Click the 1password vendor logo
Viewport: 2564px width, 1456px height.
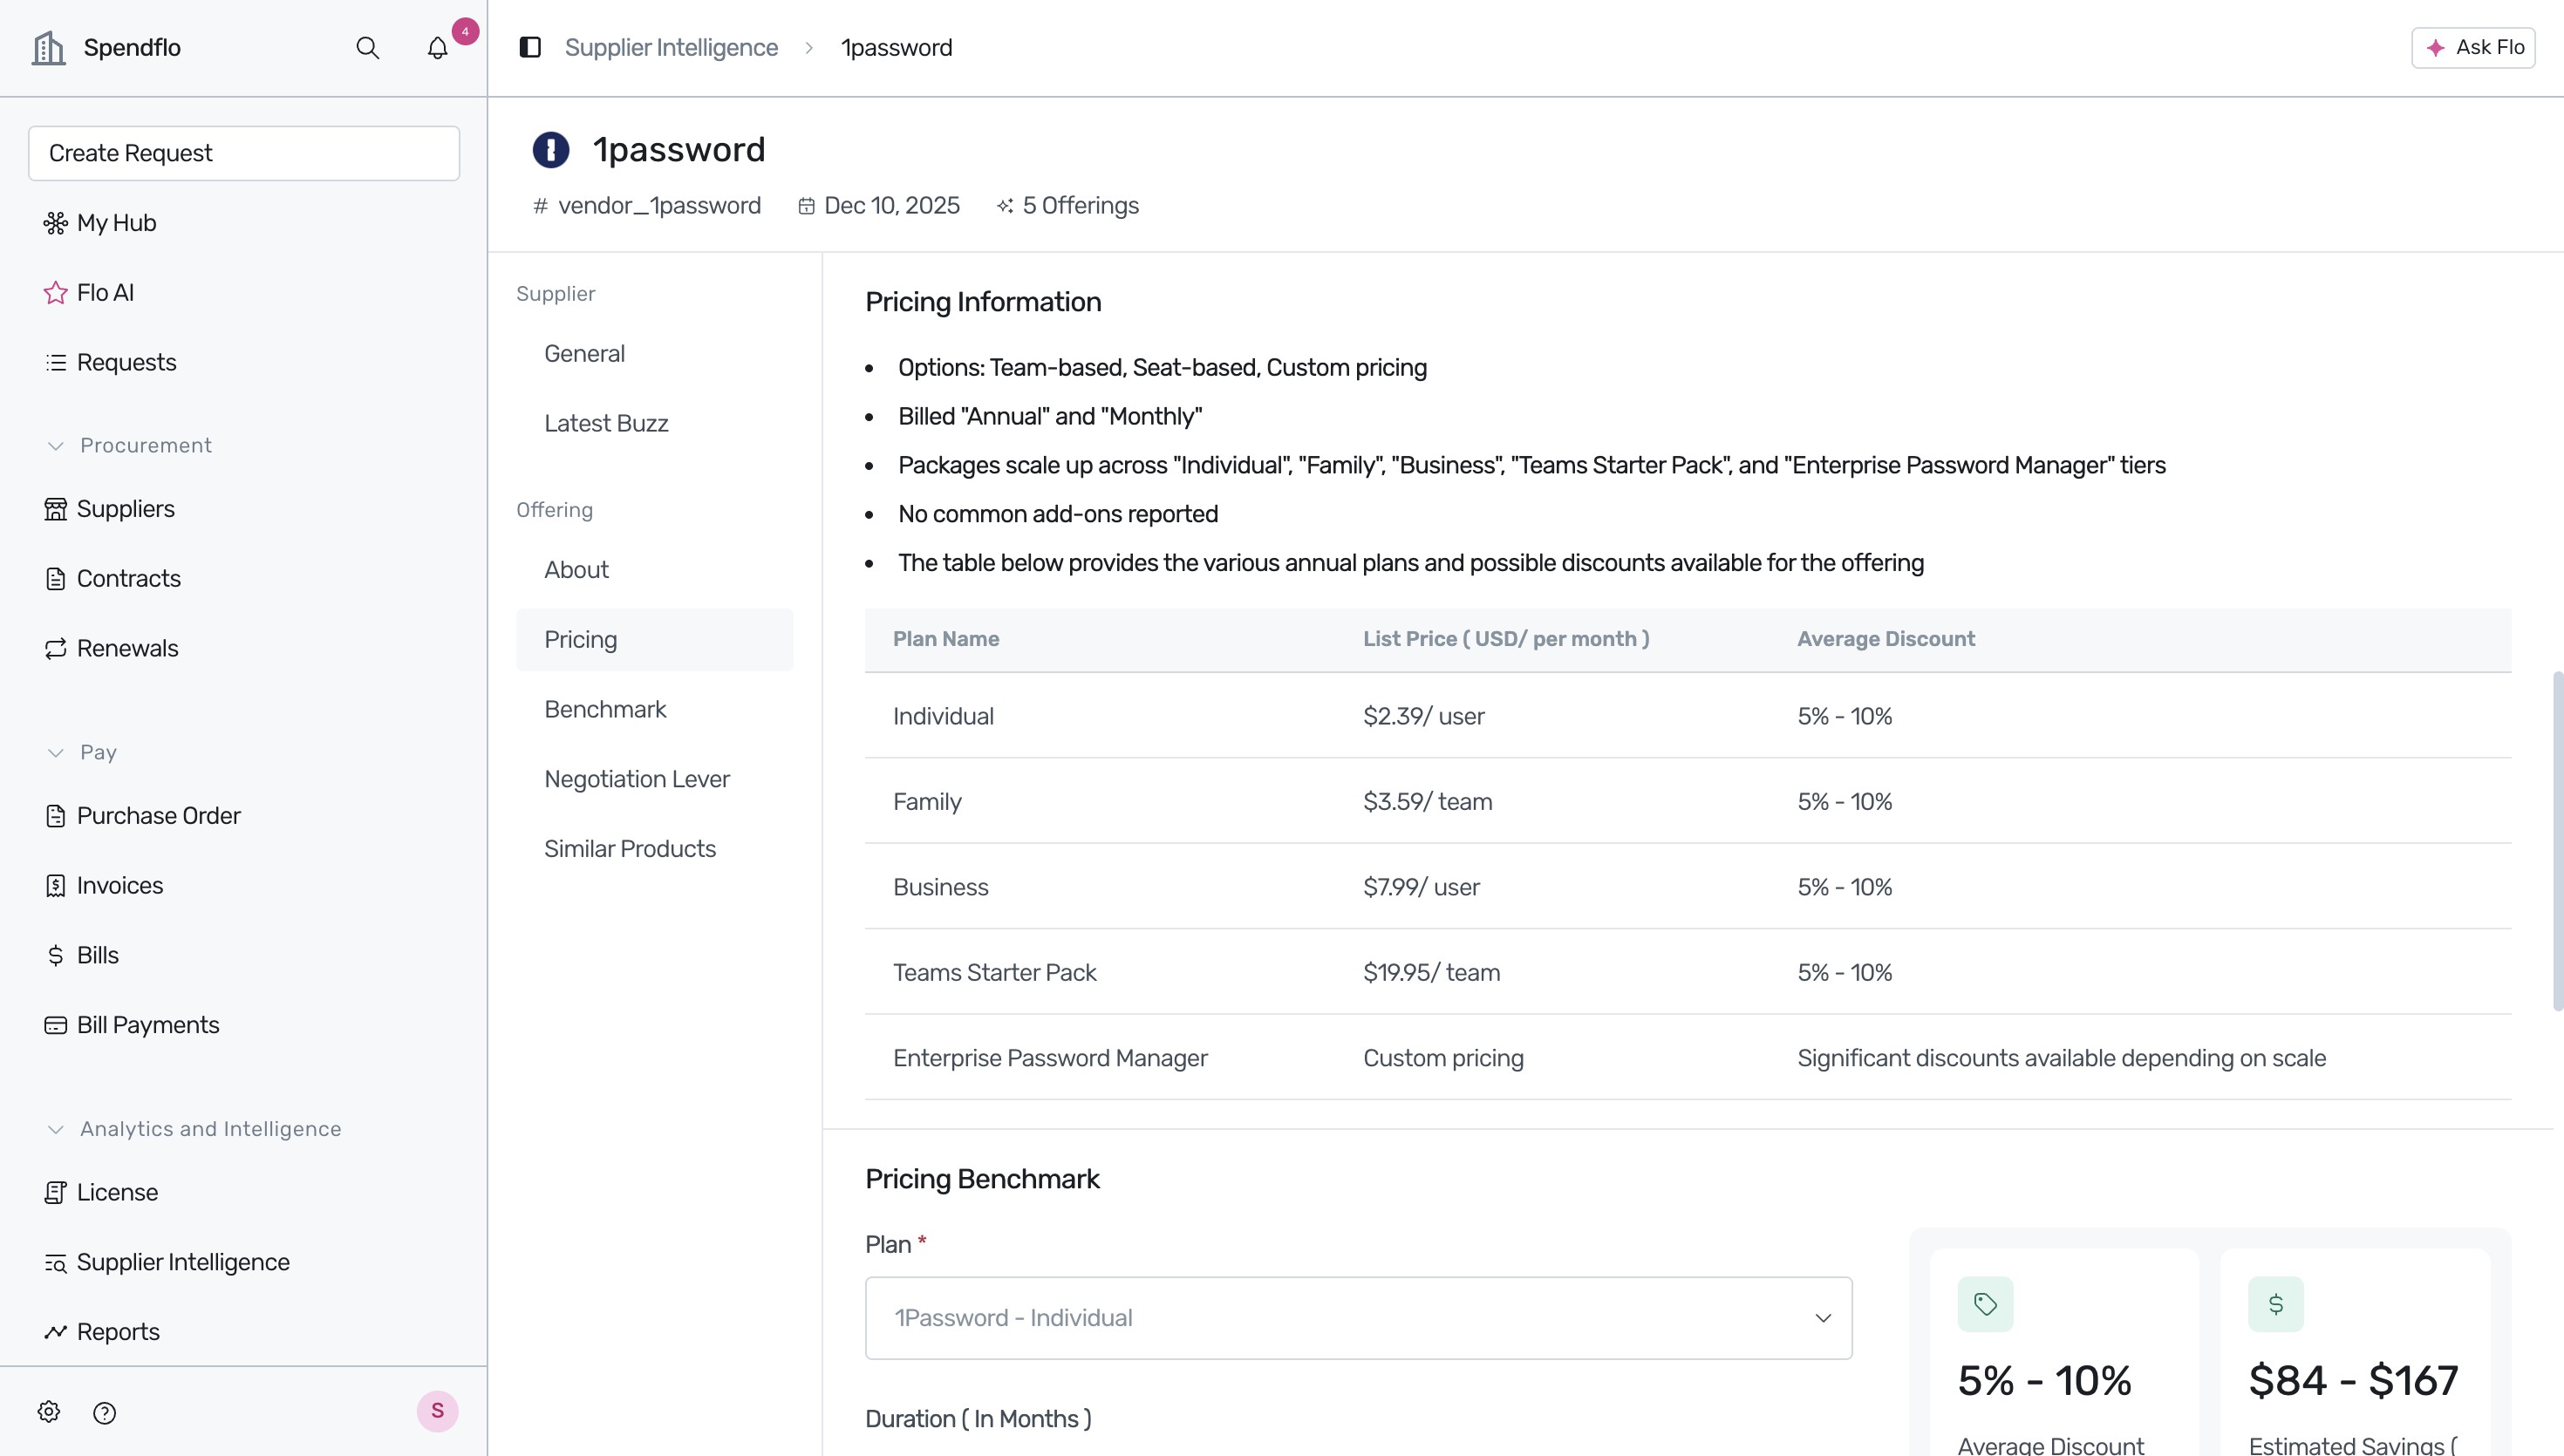point(550,150)
